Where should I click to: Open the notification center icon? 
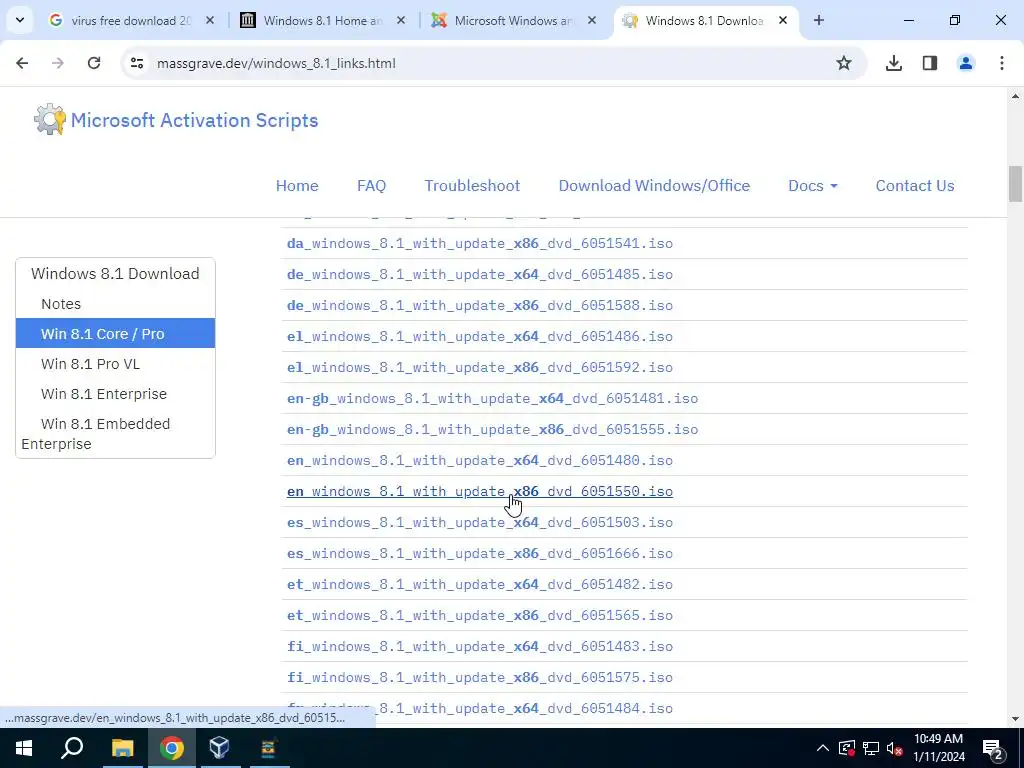pyautogui.click(x=993, y=748)
